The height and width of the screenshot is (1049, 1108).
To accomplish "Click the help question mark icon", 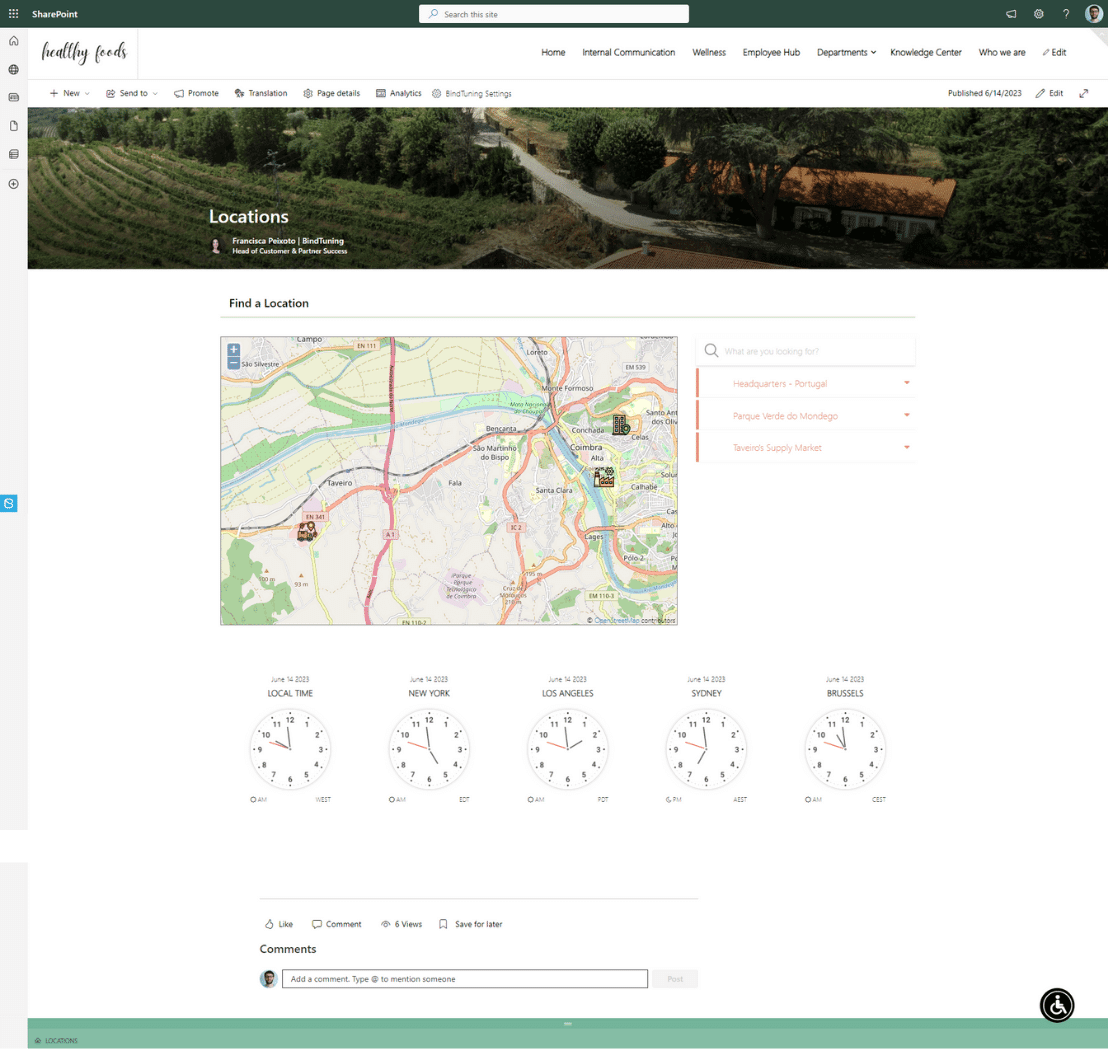I will click(1066, 14).
